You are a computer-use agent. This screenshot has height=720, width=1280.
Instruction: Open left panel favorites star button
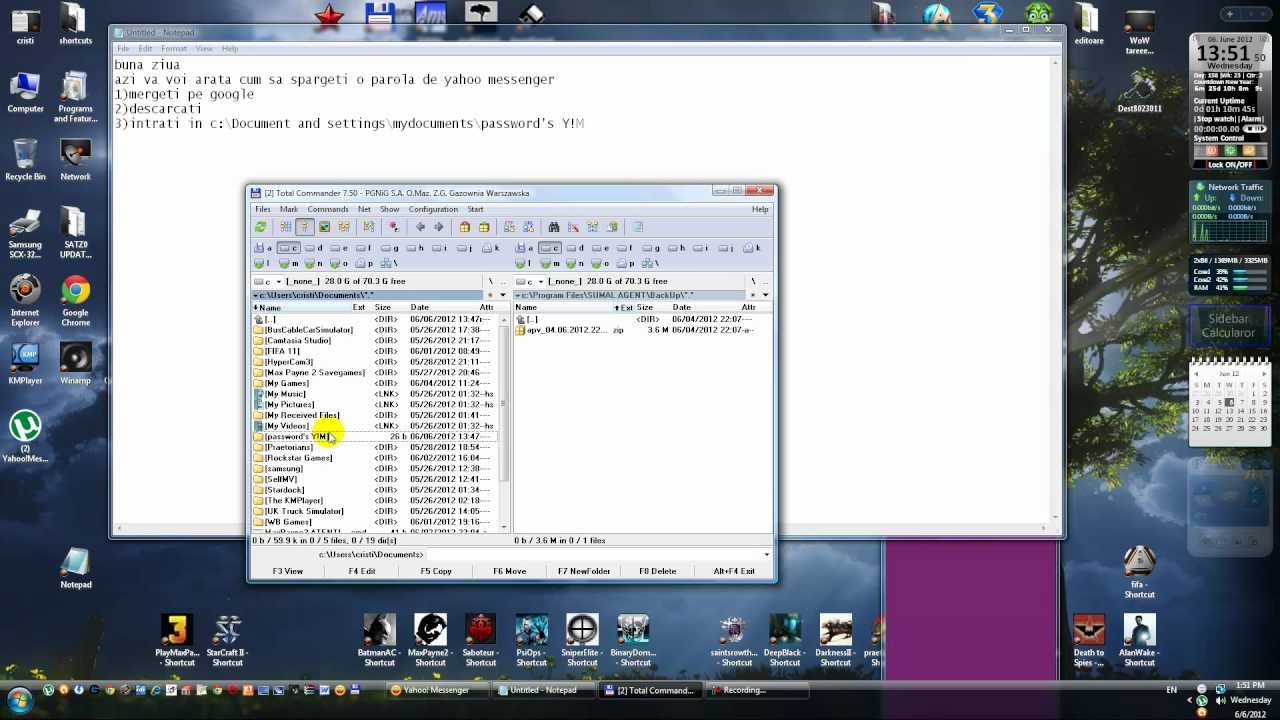(x=490, y=295)
